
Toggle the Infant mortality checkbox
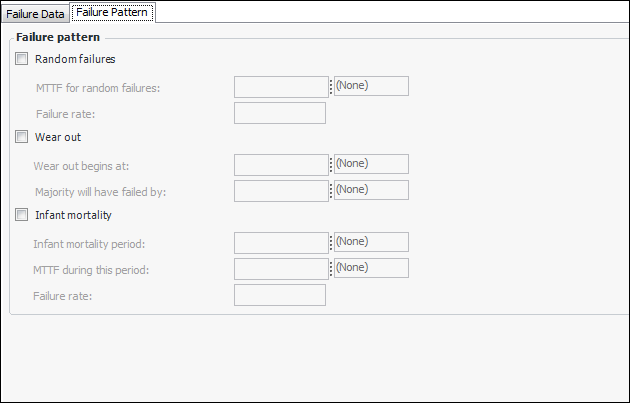click(23, 215)
